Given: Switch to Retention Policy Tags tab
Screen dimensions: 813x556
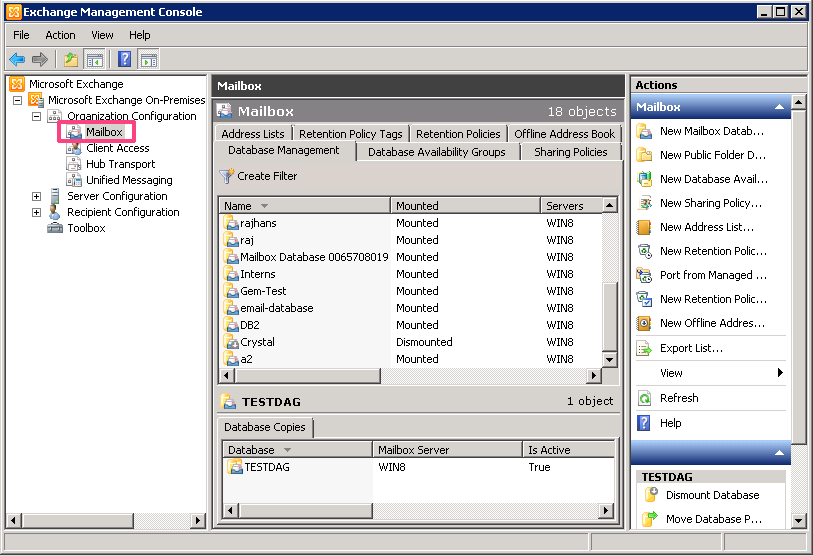Looking at the screenshot, I should pos(351,134).
